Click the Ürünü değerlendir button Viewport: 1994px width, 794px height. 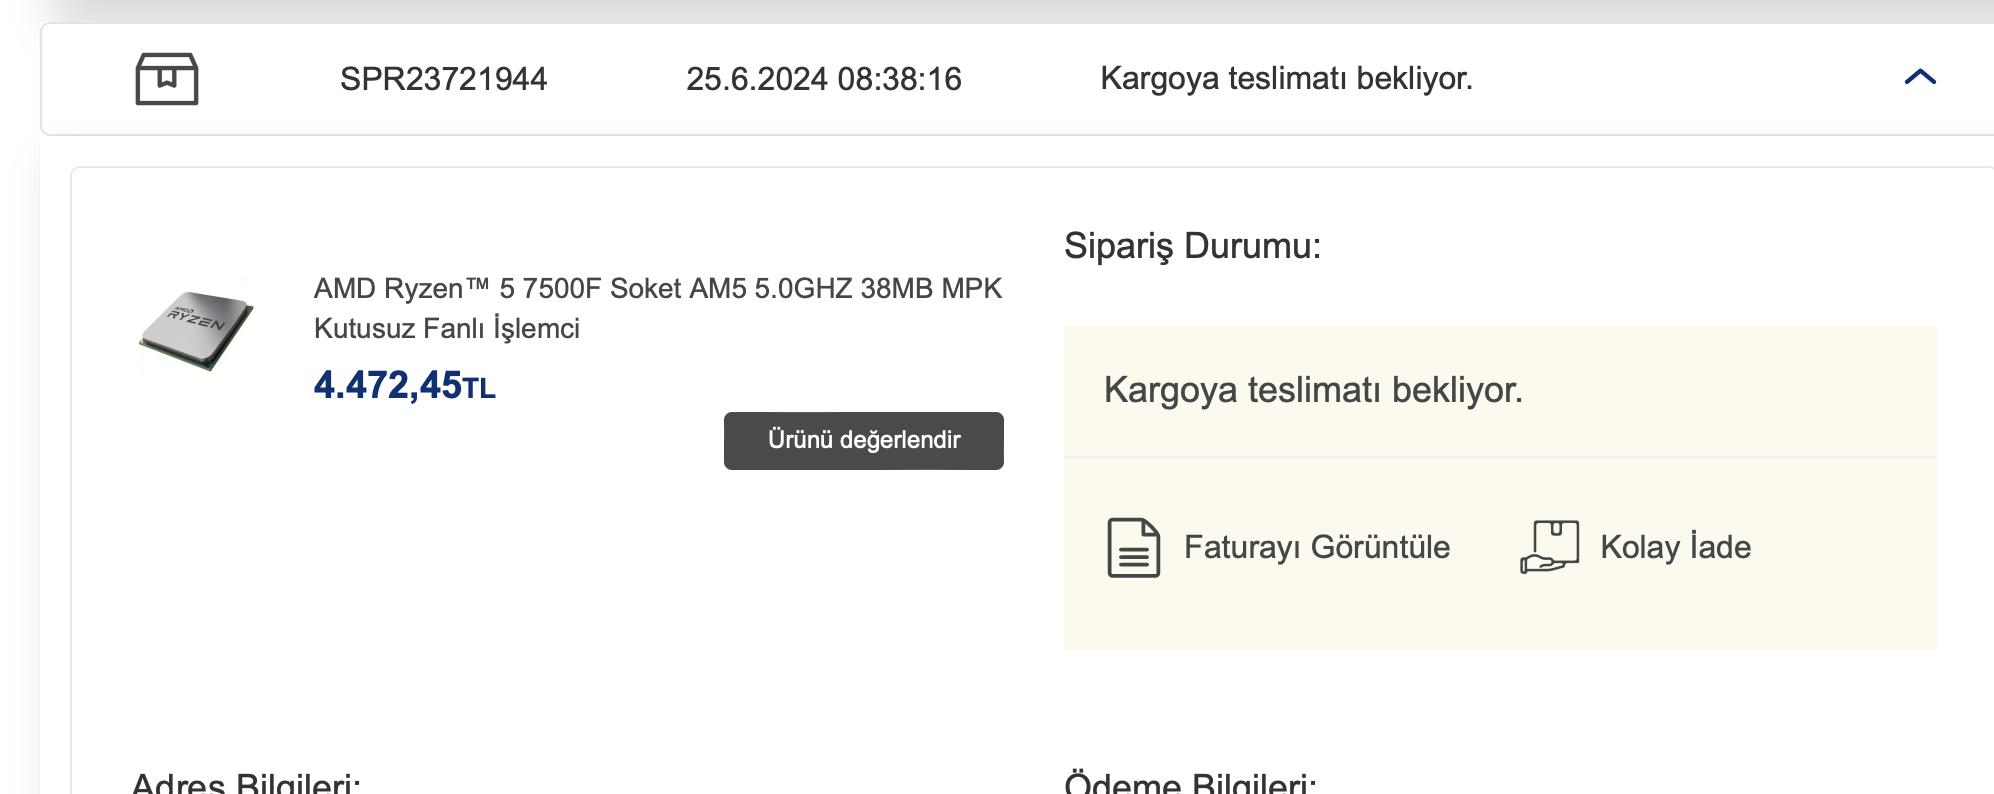click(x=864, y=441)
